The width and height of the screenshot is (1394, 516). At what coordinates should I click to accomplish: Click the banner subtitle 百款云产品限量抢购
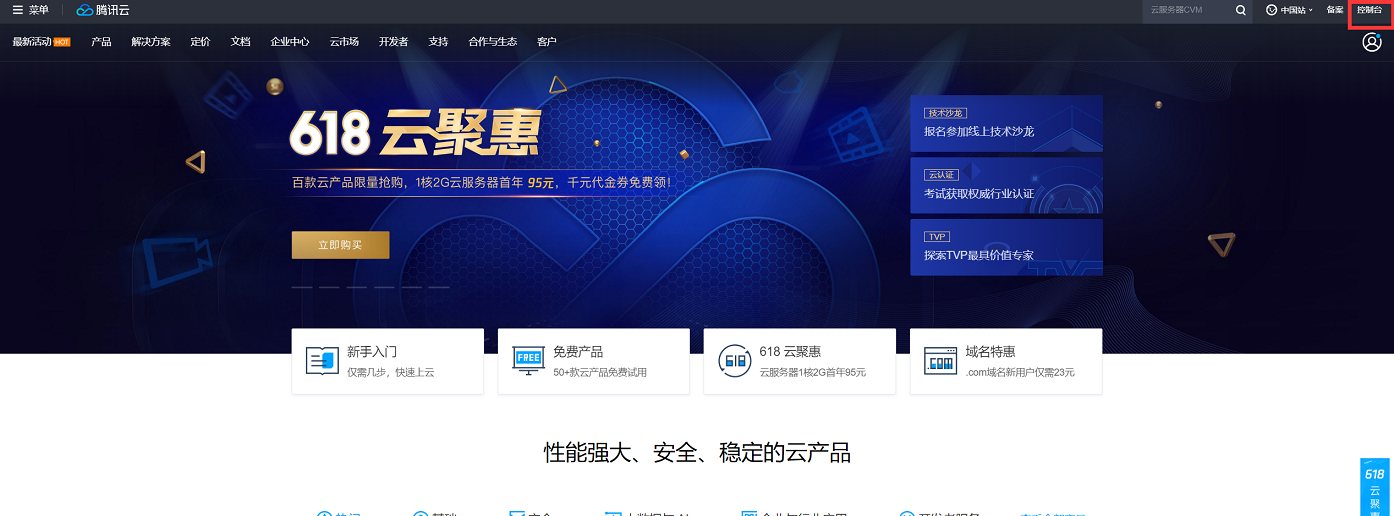pyautogui.click(x=348, y=183)
